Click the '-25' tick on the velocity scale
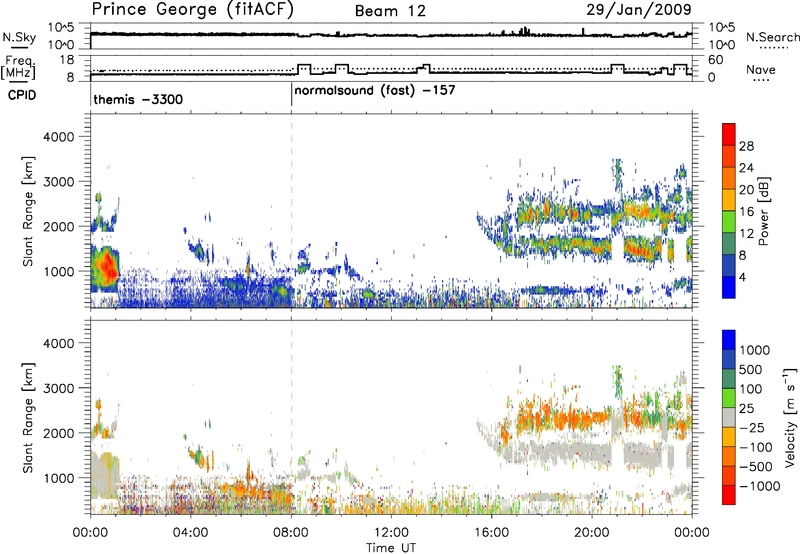The width and height of the screenshot is (800, 554). coord(753,428)
